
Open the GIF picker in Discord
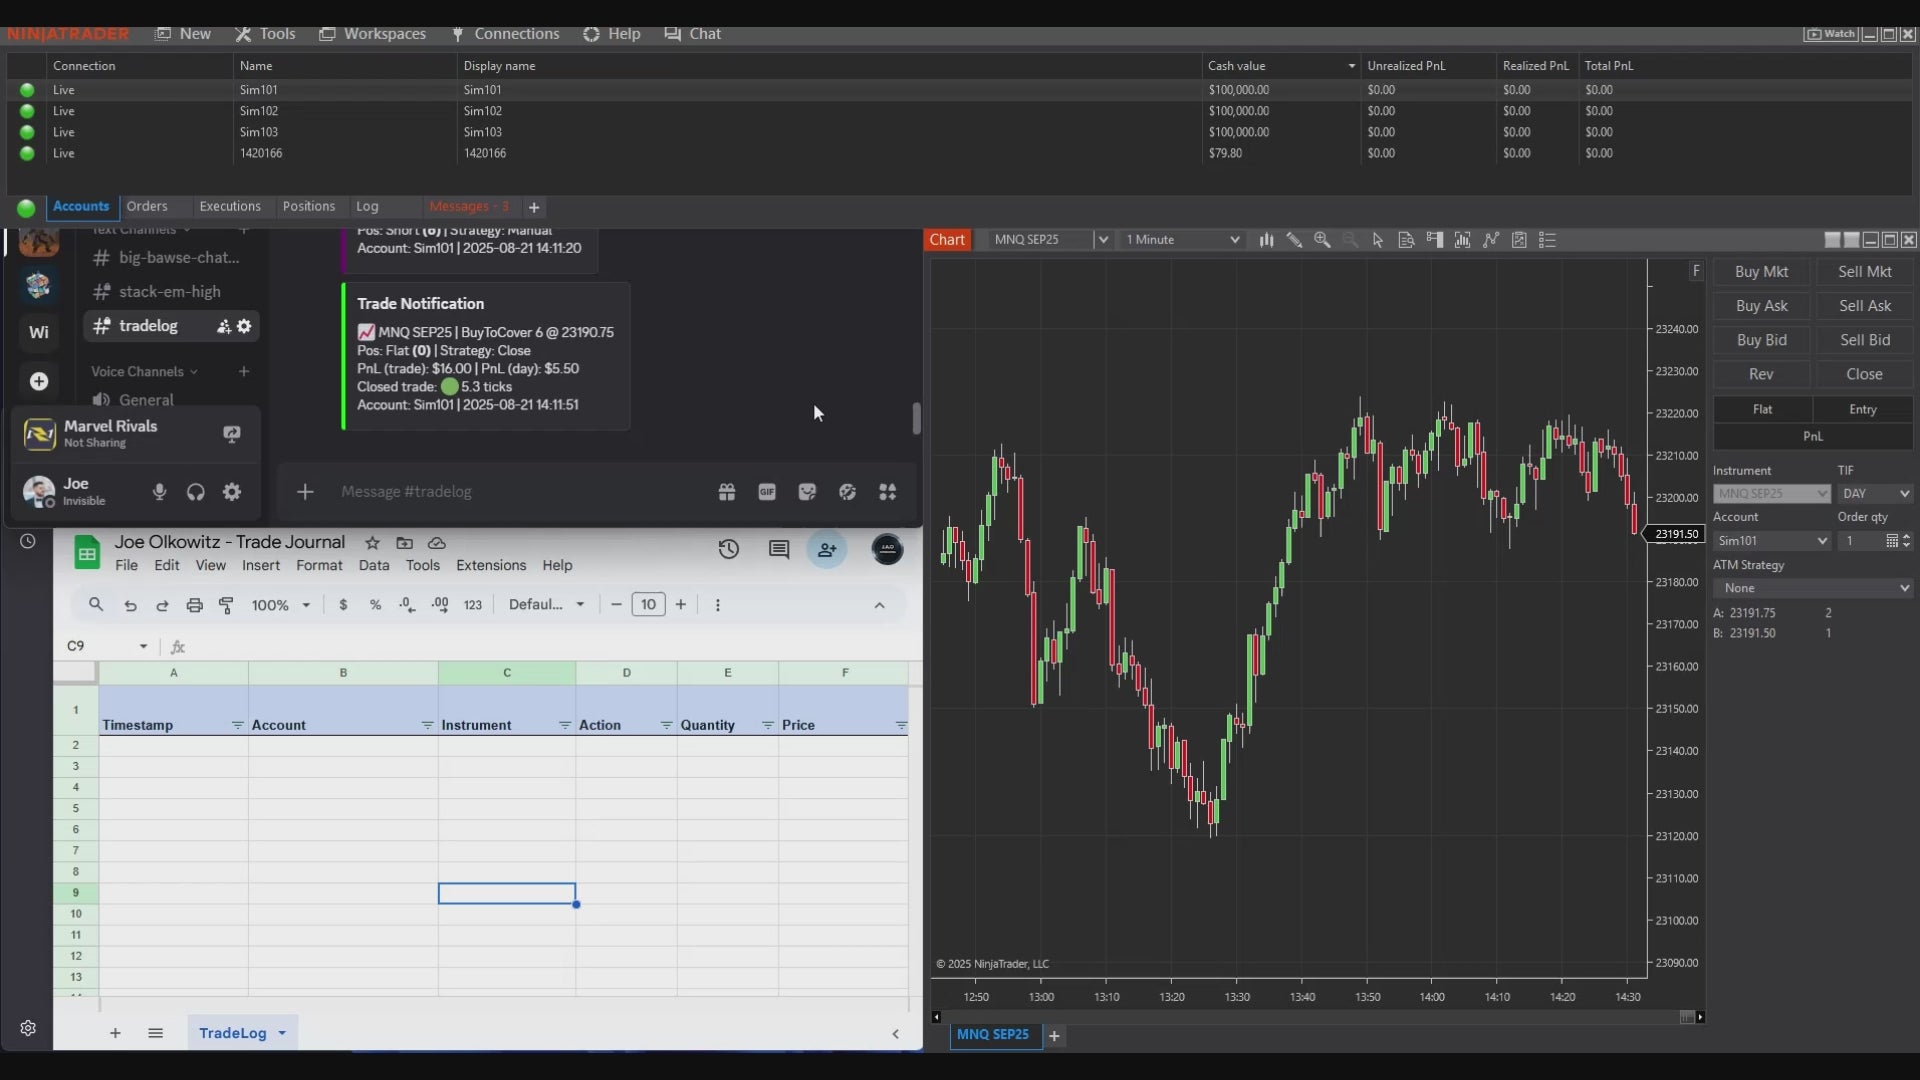767,492
